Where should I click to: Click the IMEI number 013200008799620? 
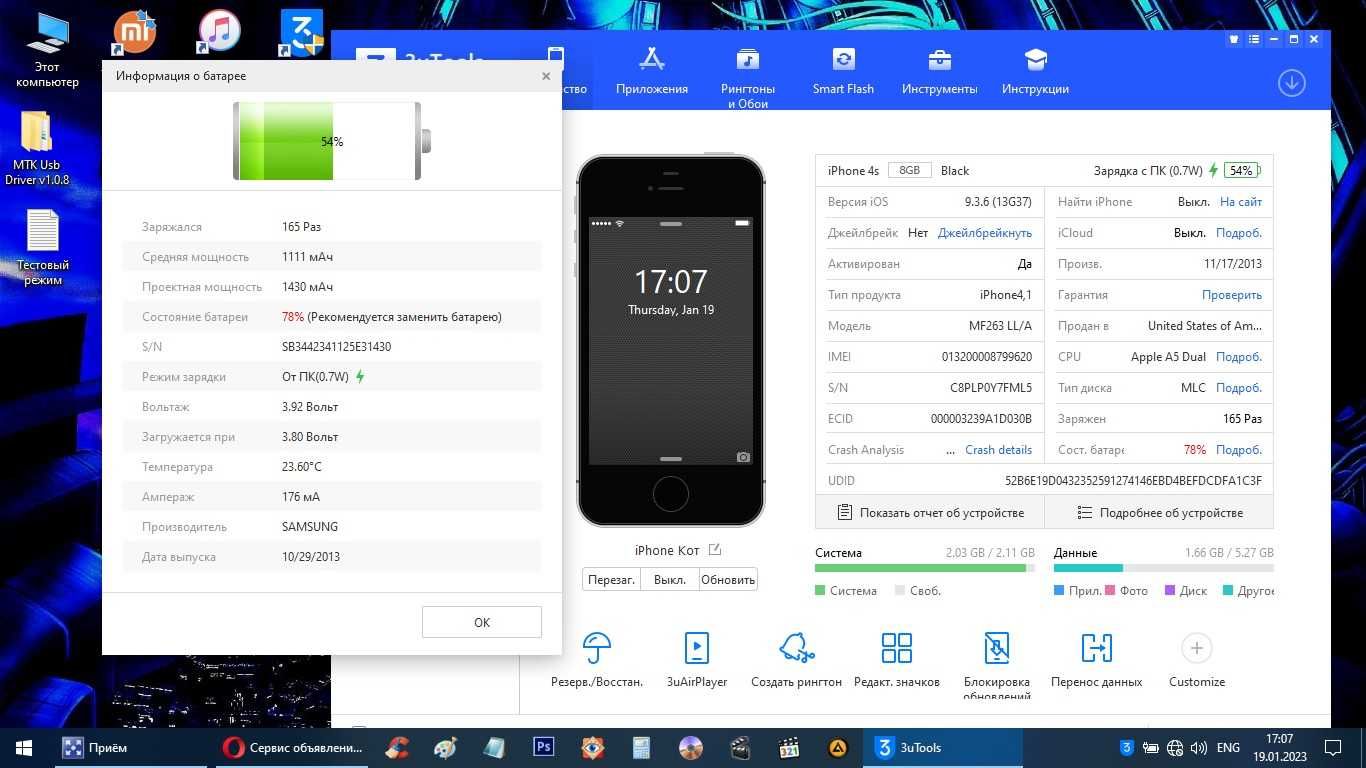[987, 357]
